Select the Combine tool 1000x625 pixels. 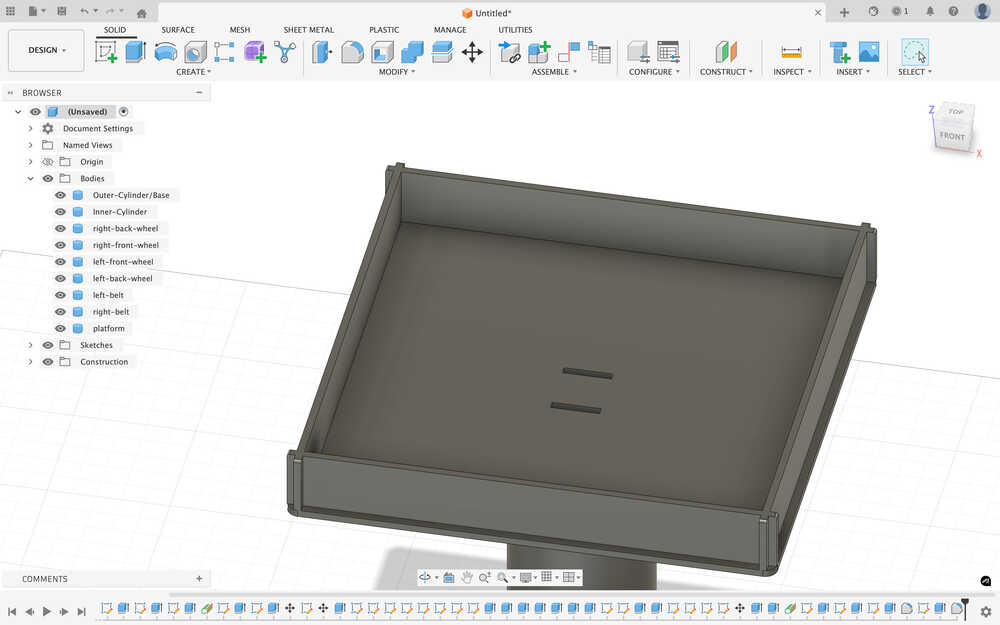(x=412, y=52)
